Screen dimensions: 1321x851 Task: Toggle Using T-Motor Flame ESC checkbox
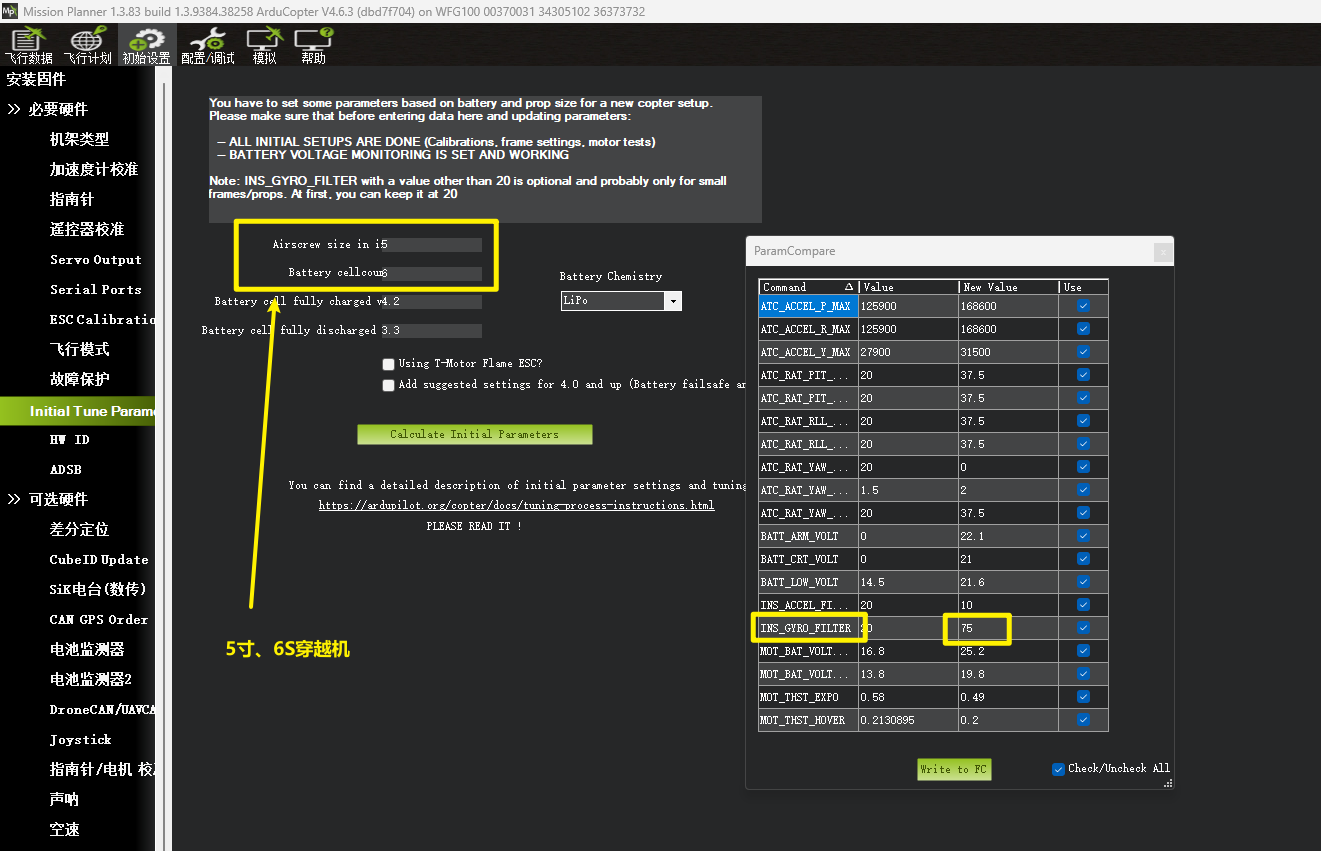pyautogui.click(x=388, y=364)
